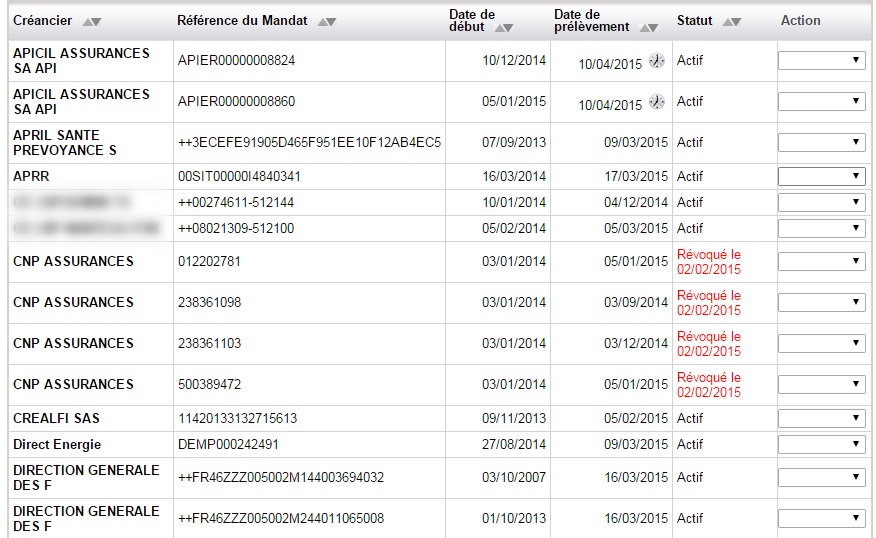Image resolution: width=876 pixels, height=538 pixels.
Task: Click the ascending sort arrow for Créancier
Action: tap(87, 22)
